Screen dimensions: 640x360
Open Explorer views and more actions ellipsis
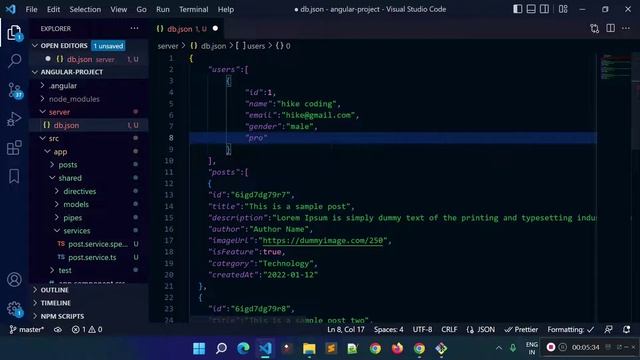point(134,29)
